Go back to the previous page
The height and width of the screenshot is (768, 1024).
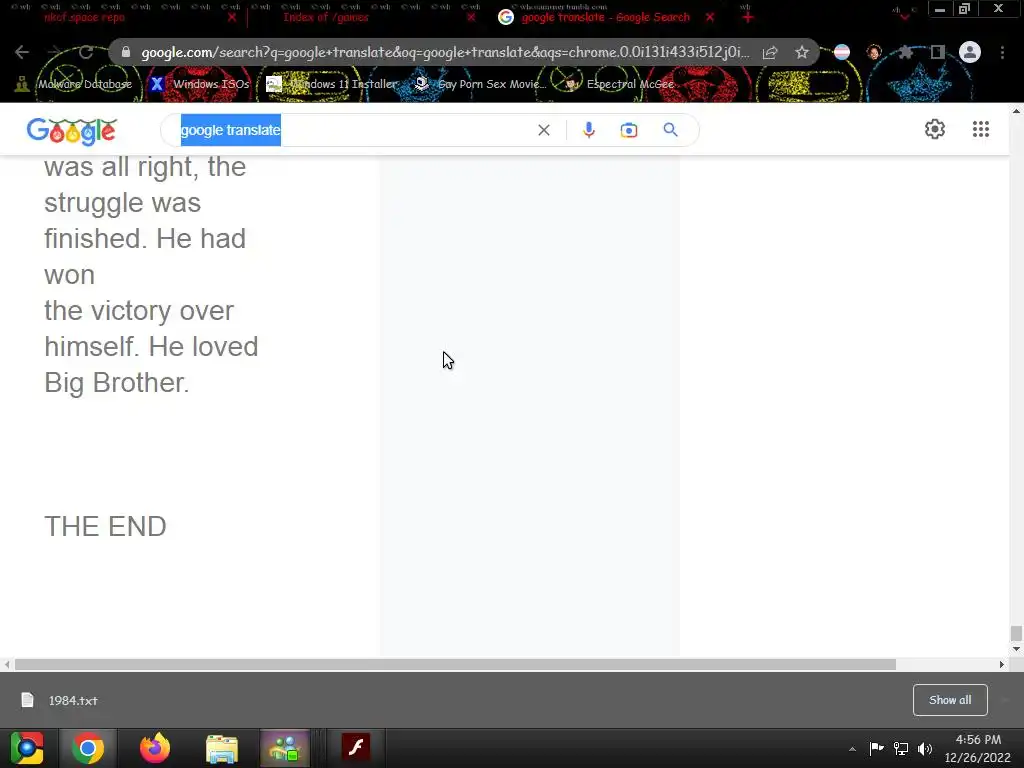coord(22,52)
